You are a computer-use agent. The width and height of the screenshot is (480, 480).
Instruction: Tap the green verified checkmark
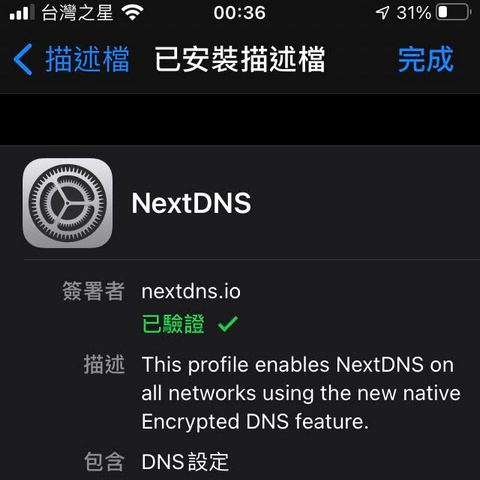(228, 324)
